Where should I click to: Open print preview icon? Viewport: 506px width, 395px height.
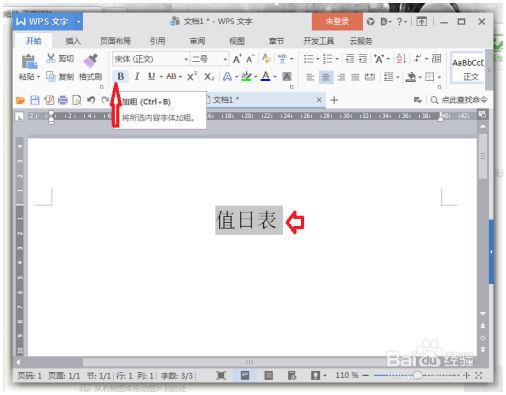pos(77,100)
